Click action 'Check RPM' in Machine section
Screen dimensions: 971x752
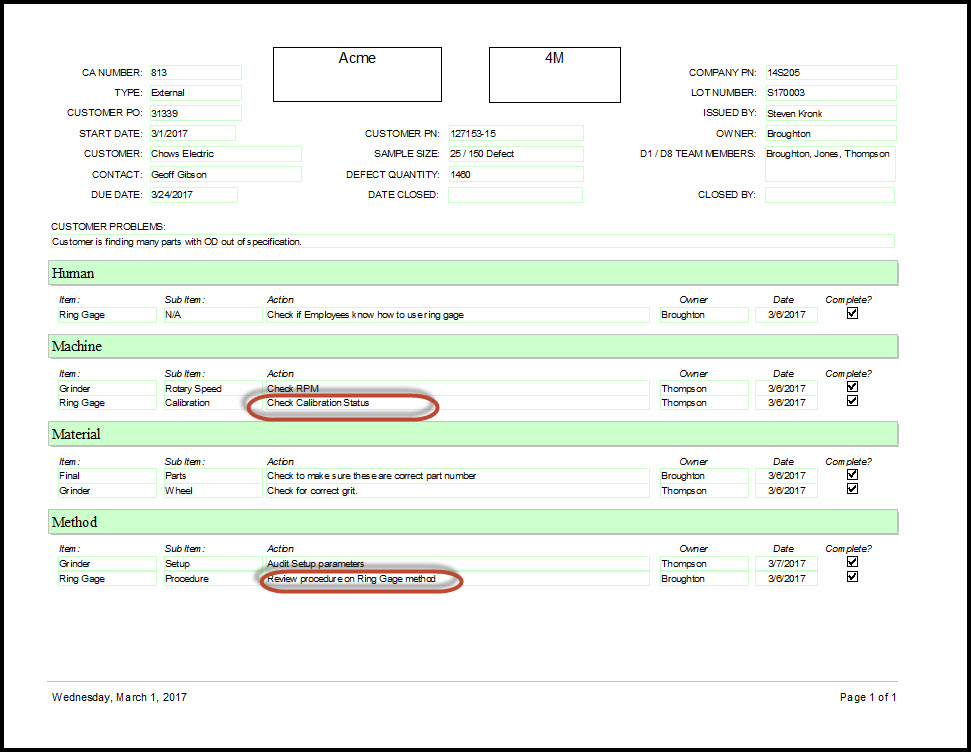457,388
